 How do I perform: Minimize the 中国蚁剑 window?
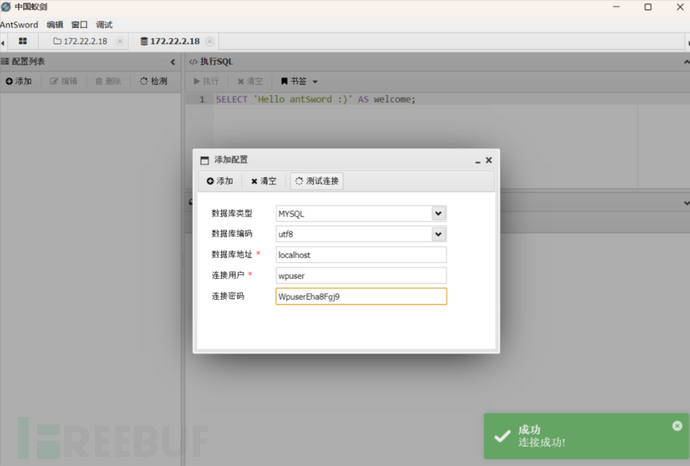[x=616, y=7]
